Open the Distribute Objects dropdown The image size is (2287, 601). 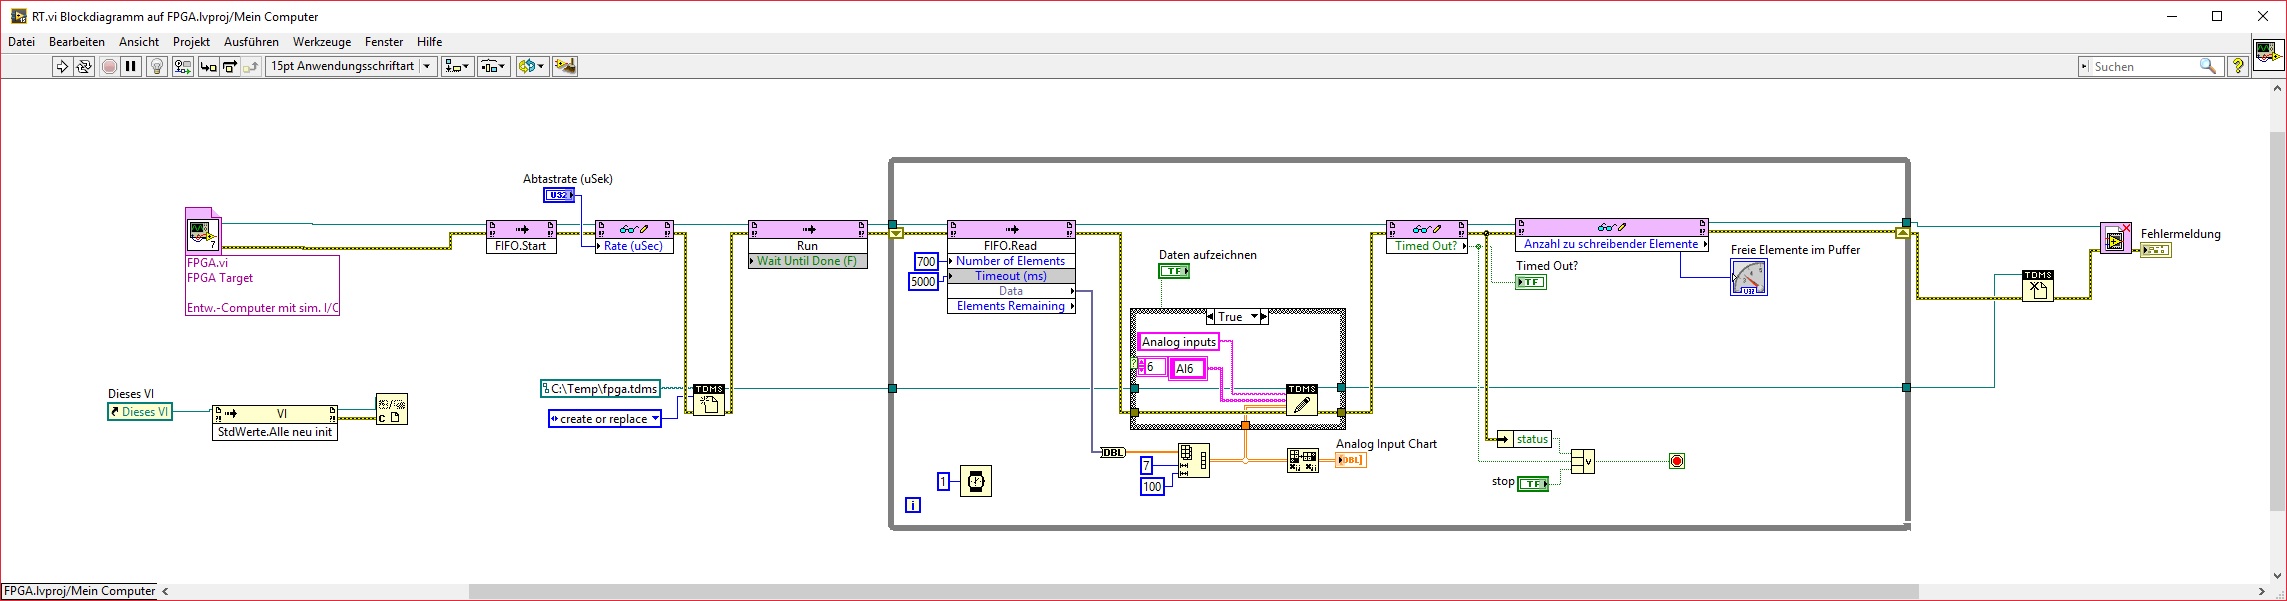point(494,66)
